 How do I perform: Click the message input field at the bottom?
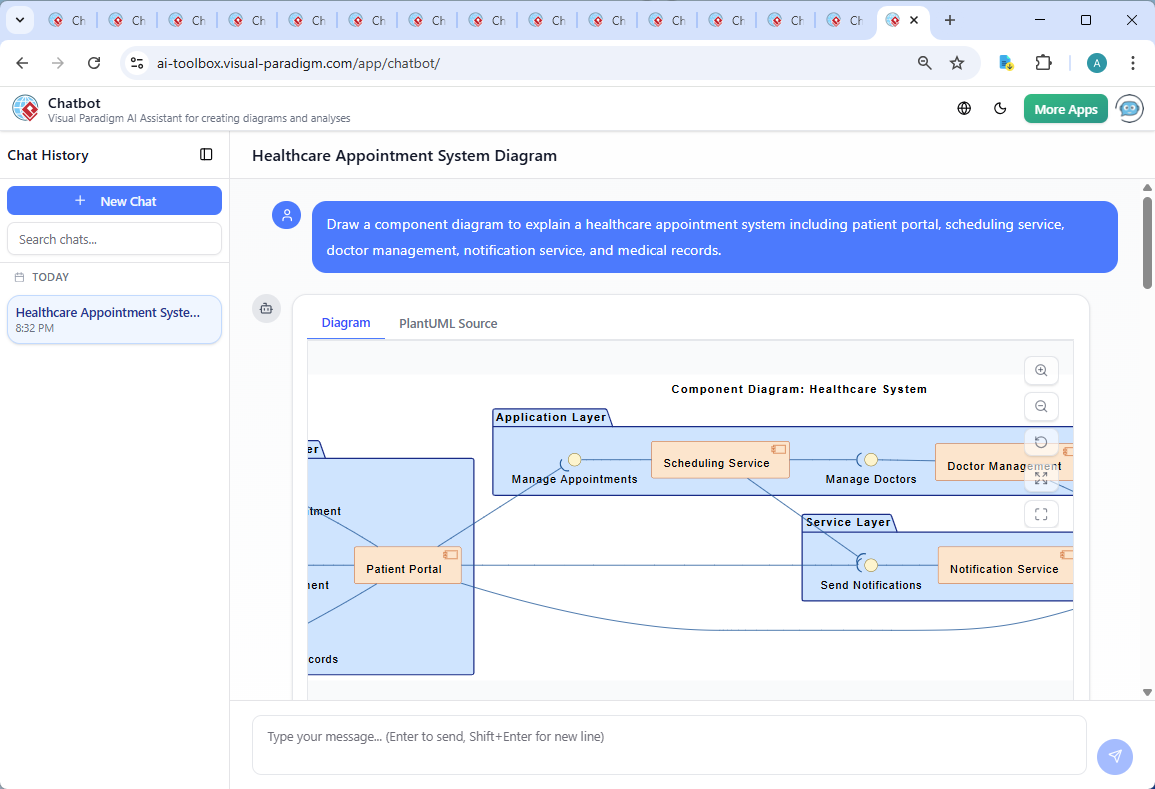(x=668, y=742)
